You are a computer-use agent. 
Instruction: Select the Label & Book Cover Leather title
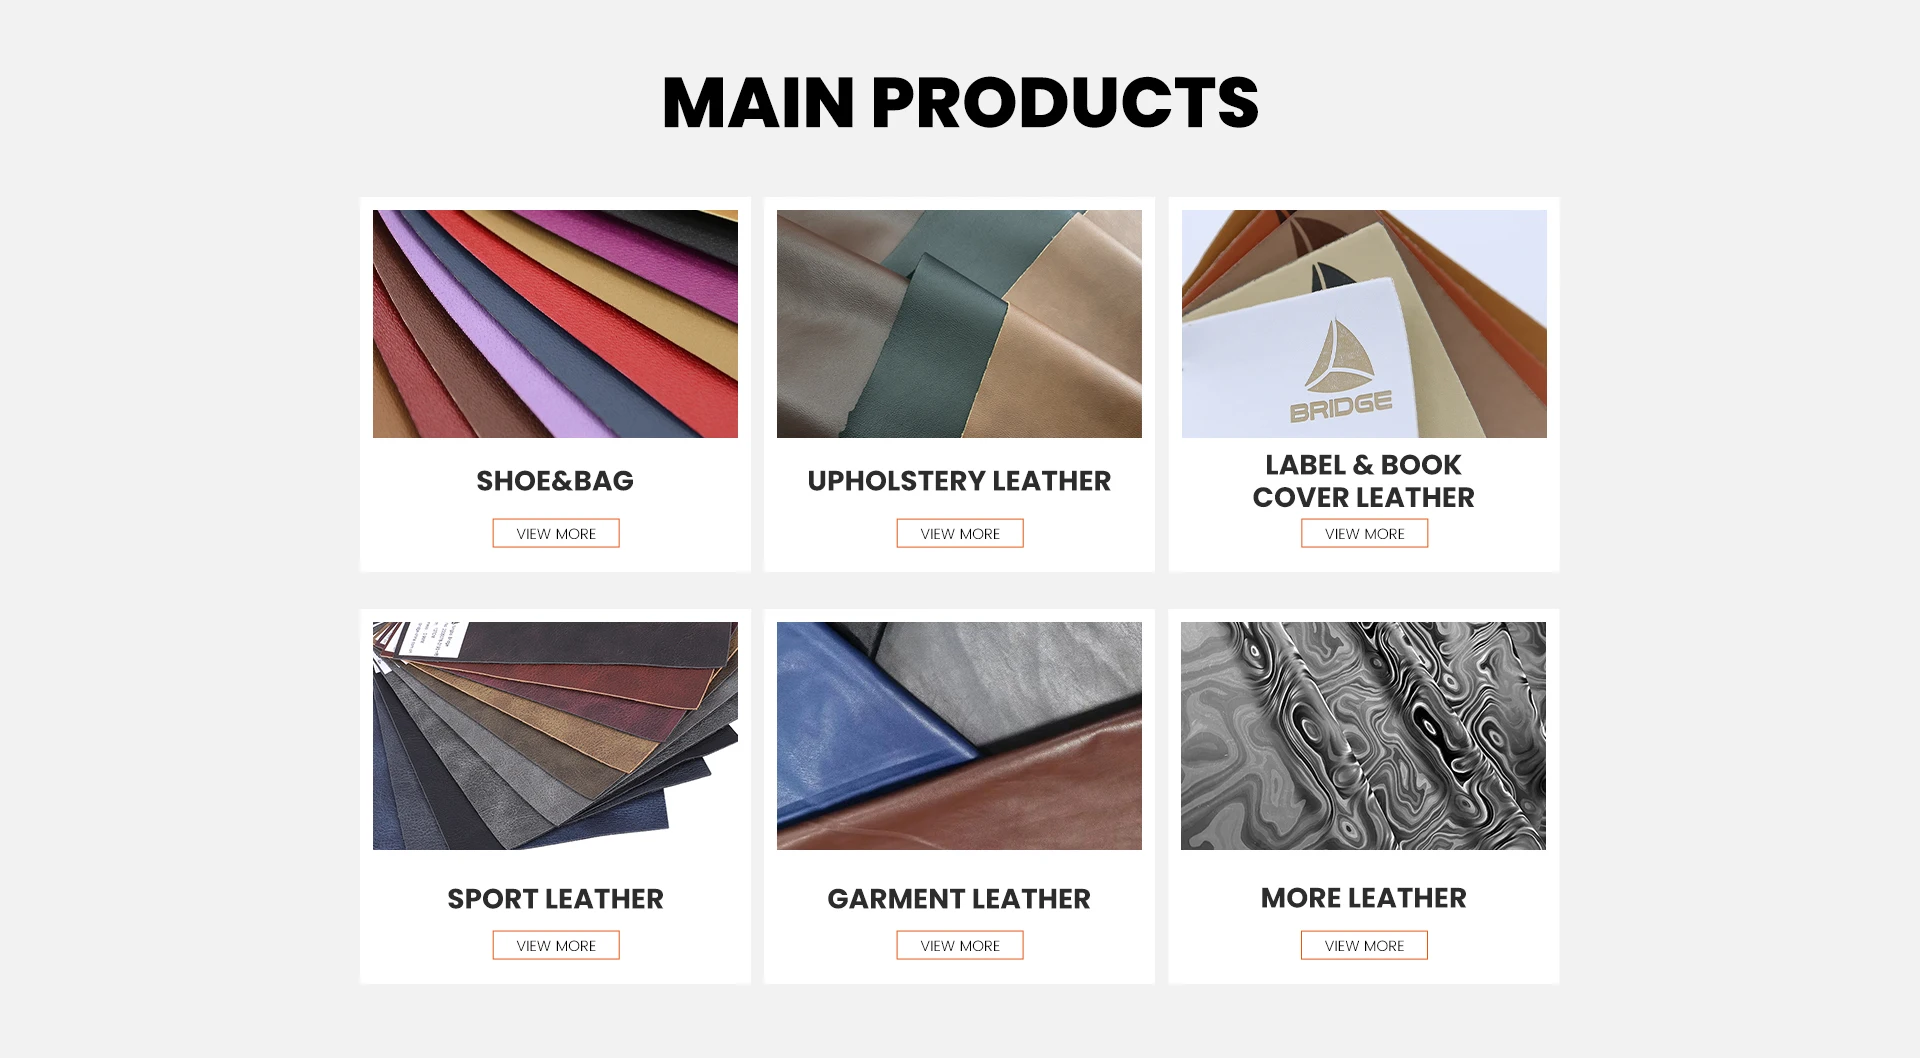[x=1364, y=481]
